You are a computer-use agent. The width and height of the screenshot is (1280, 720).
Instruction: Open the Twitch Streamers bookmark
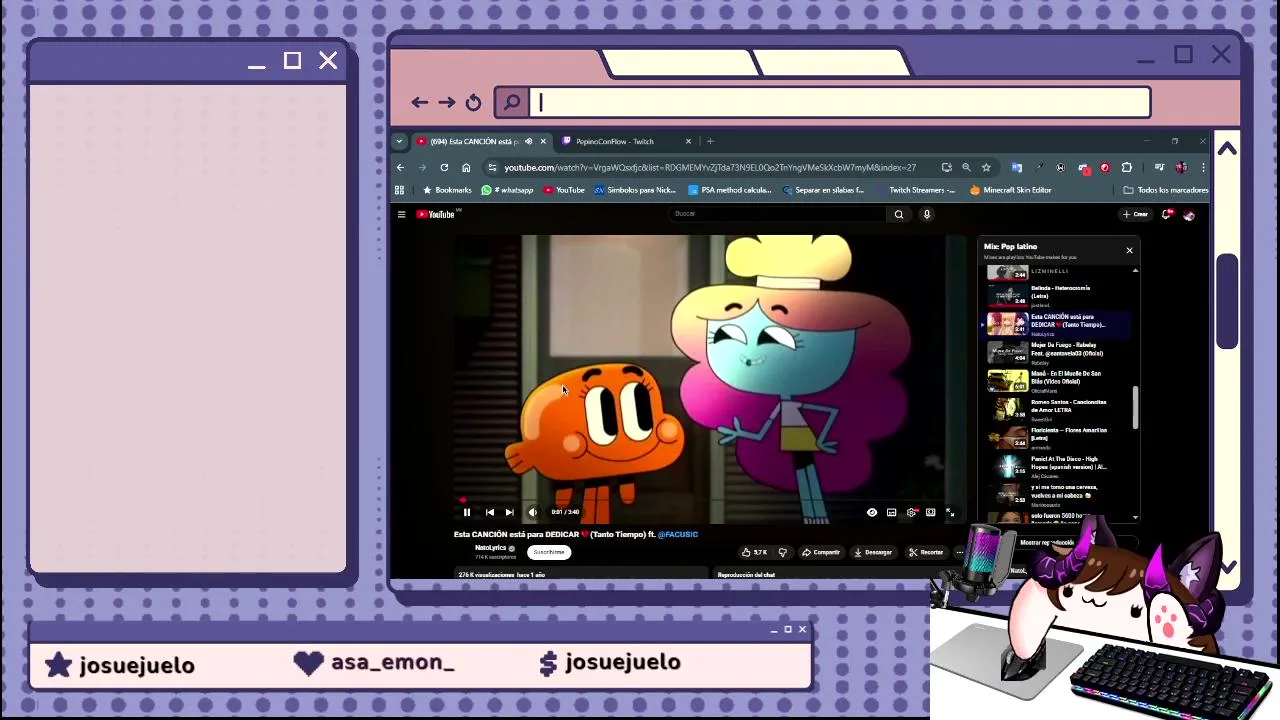coord(915,190)
